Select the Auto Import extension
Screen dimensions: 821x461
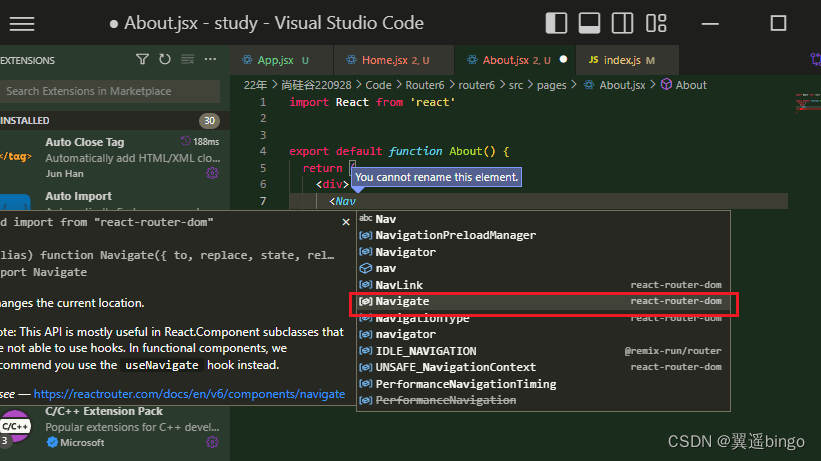[x=115, y=198]
